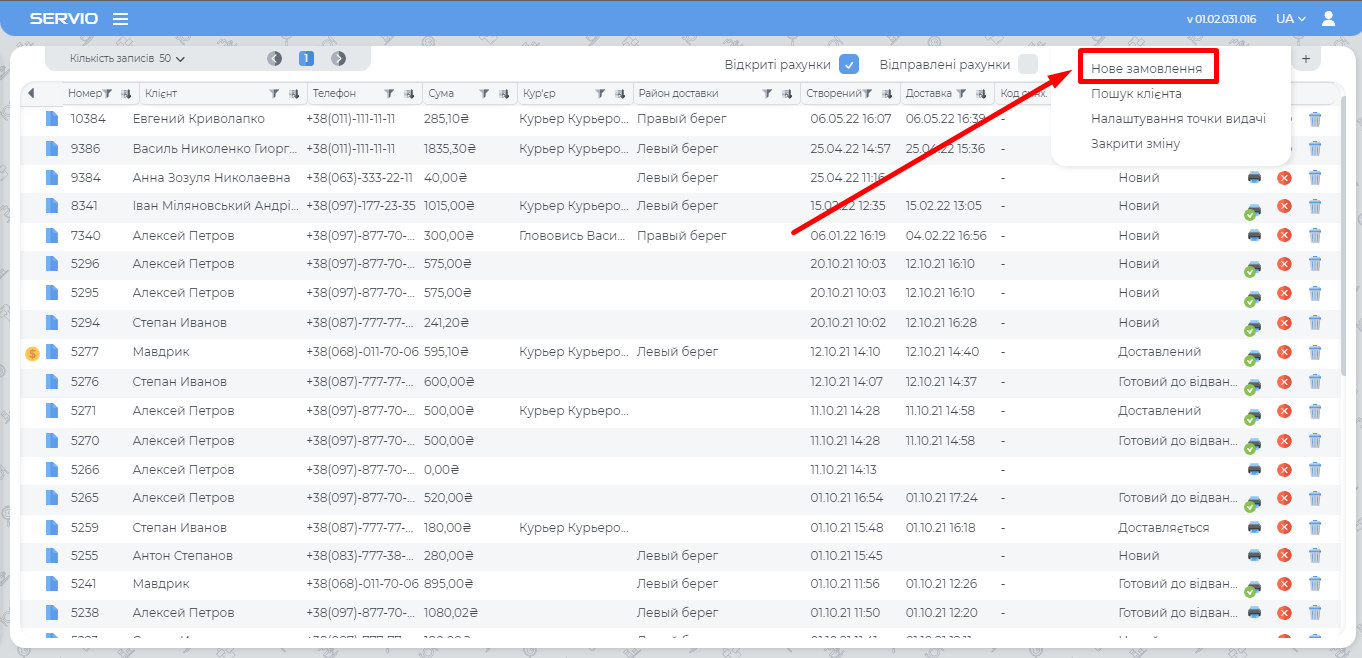This screenshot has height=658, width=1362.
Task: Uncheck the Відкриті рахунки checkbox
Action: click(x=849, y=65)
